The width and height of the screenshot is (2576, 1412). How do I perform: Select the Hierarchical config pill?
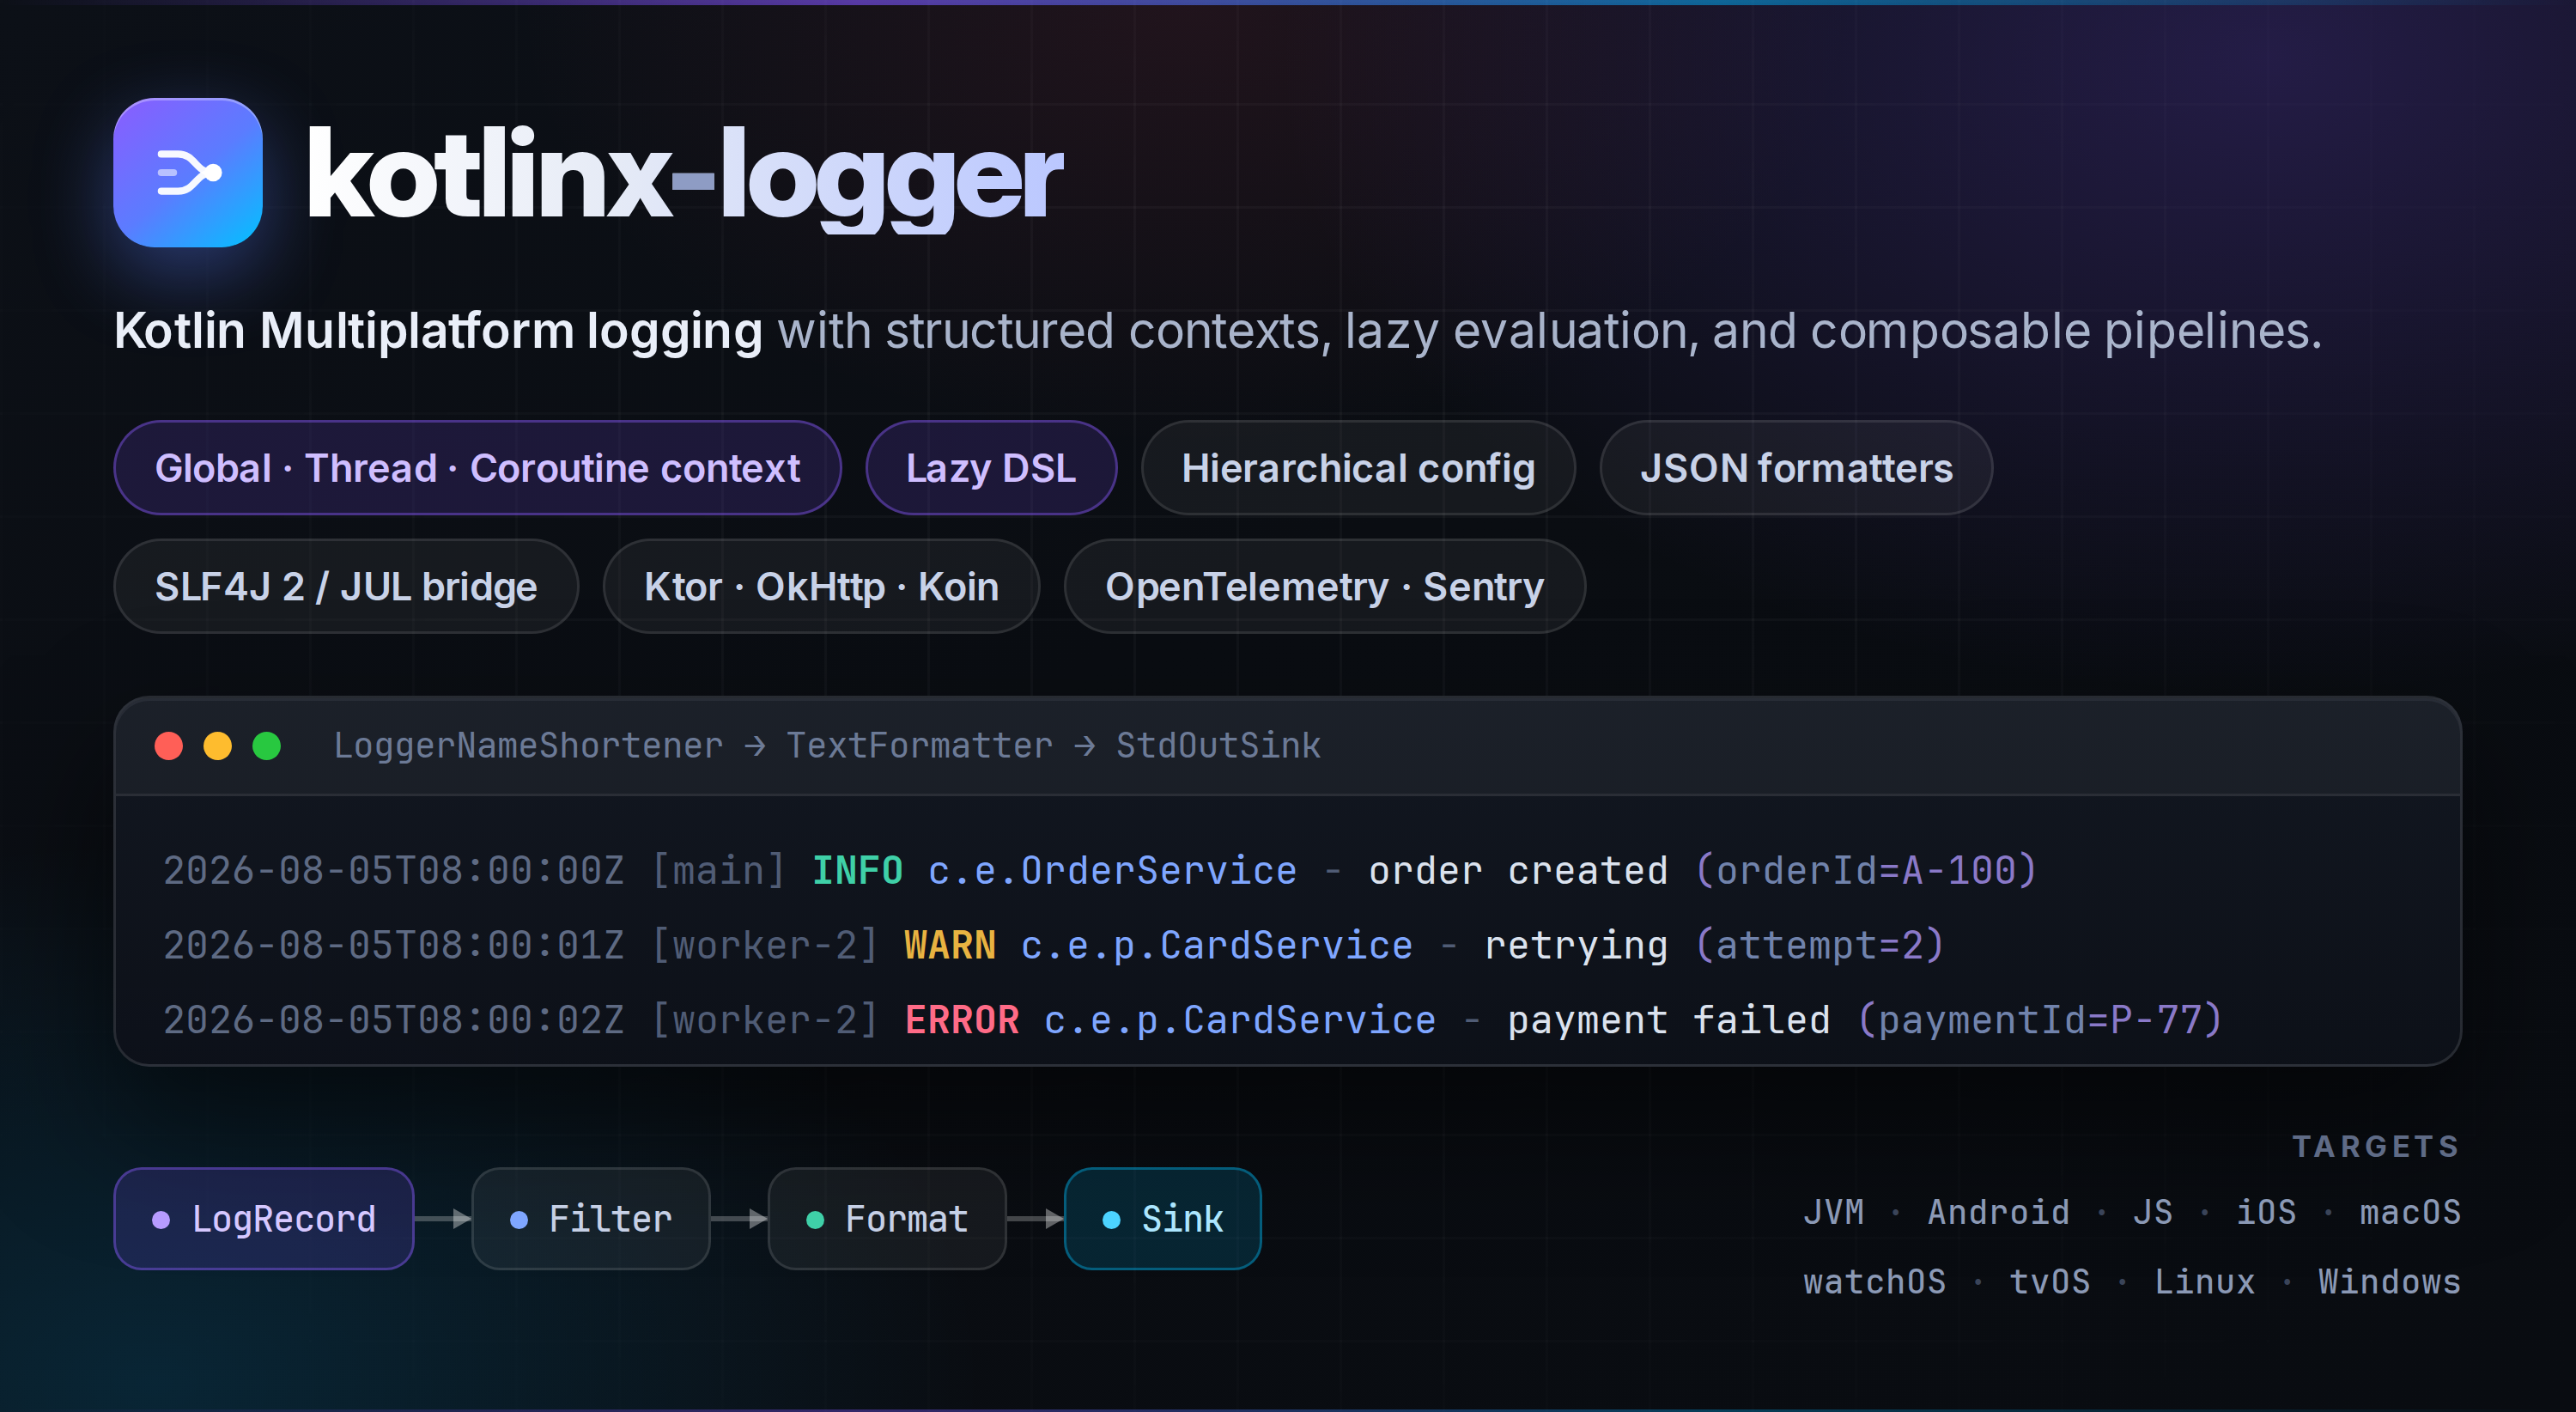click(1358, 468)
